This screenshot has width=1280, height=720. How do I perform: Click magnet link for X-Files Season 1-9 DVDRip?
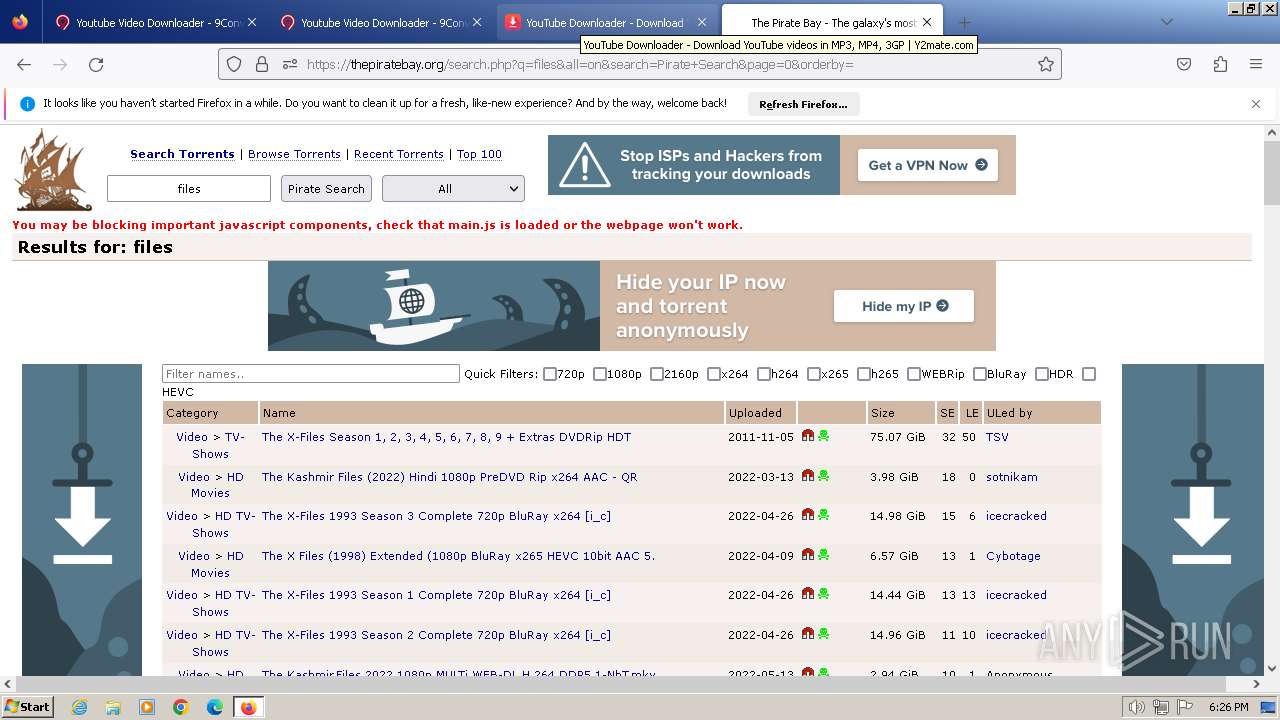click(x=808, y=436)
